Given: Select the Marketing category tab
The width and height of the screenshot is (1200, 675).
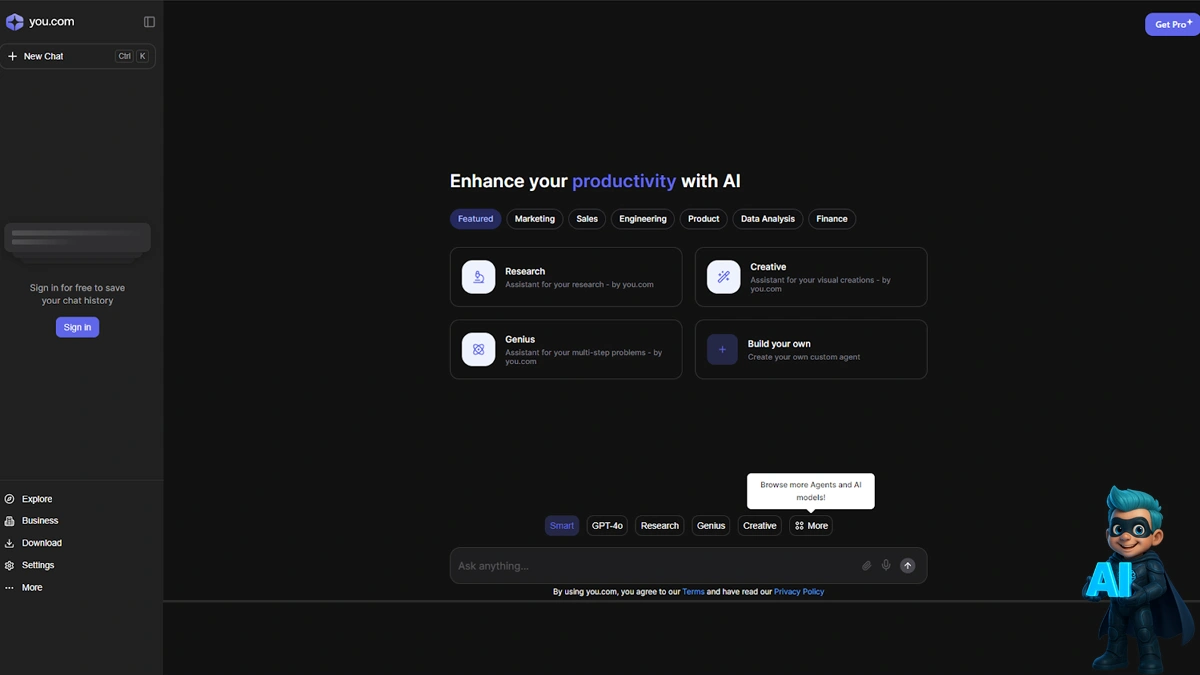Looking at the screenshot, I should [535, 219].
